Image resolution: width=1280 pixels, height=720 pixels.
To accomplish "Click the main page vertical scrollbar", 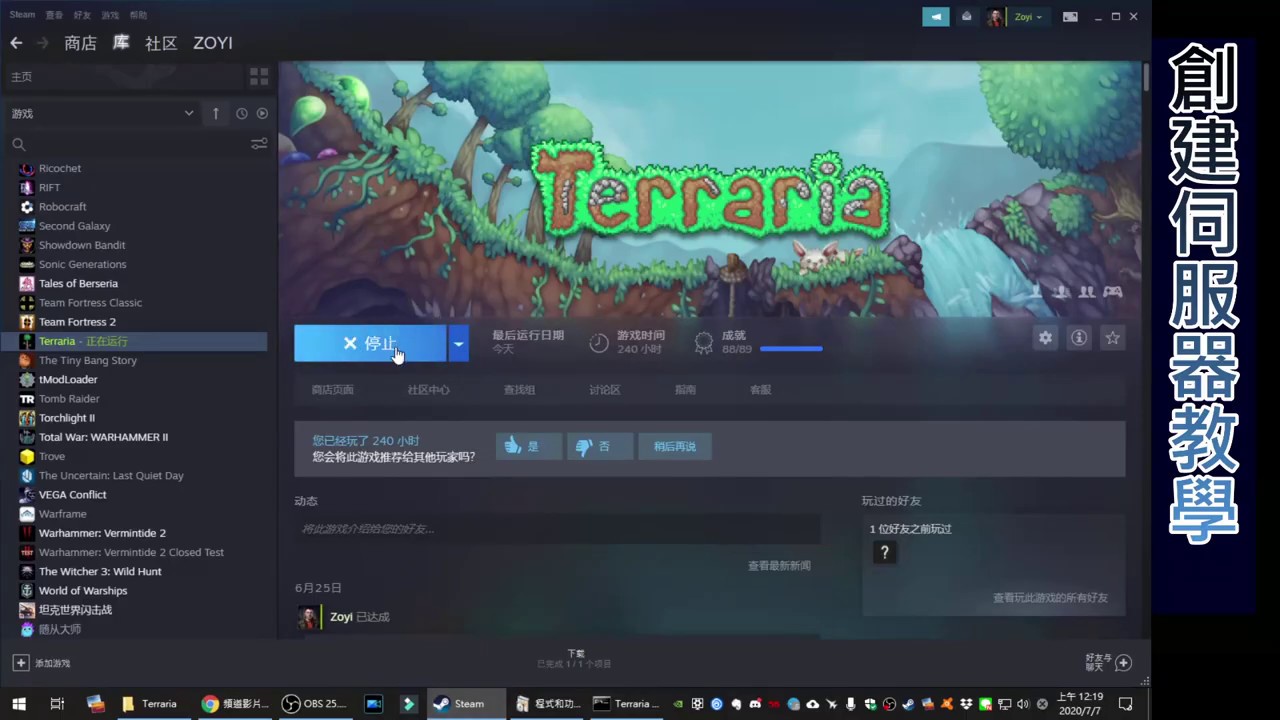I will point(1145,78).
